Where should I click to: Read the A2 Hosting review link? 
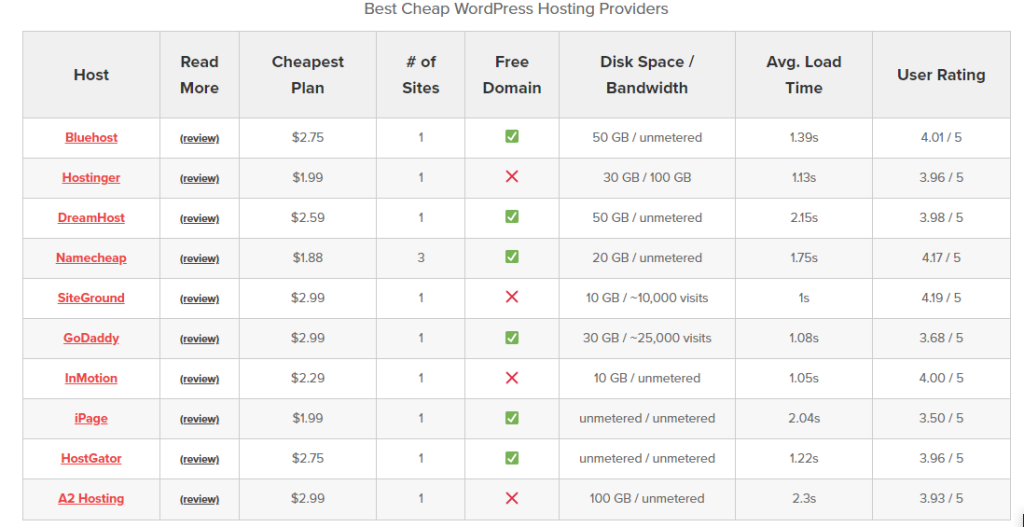200,499
